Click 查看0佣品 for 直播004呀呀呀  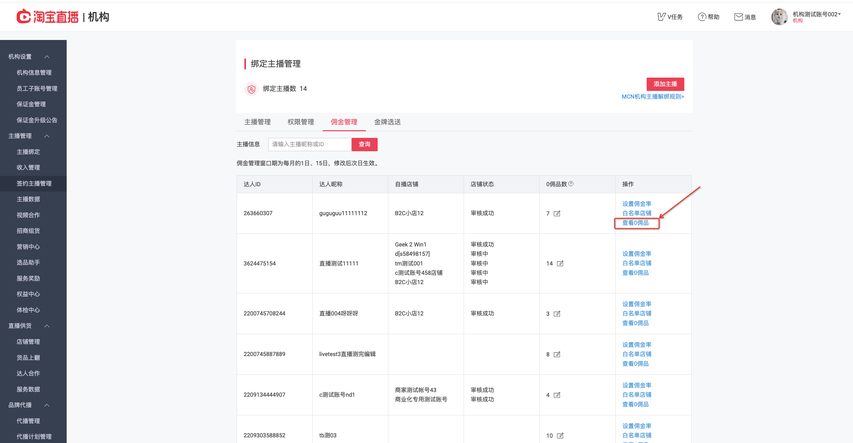pos(635,323)
